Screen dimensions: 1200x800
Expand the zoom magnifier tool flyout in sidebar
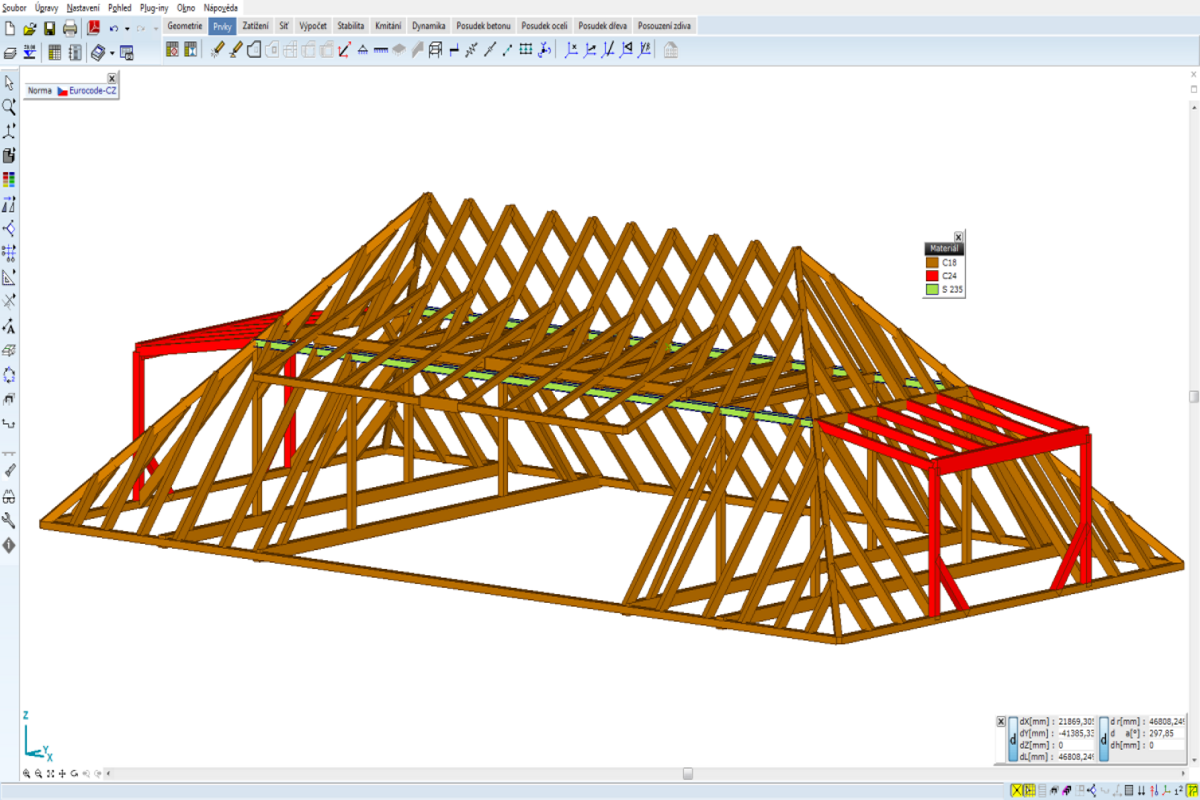click(x=10, y=107)
